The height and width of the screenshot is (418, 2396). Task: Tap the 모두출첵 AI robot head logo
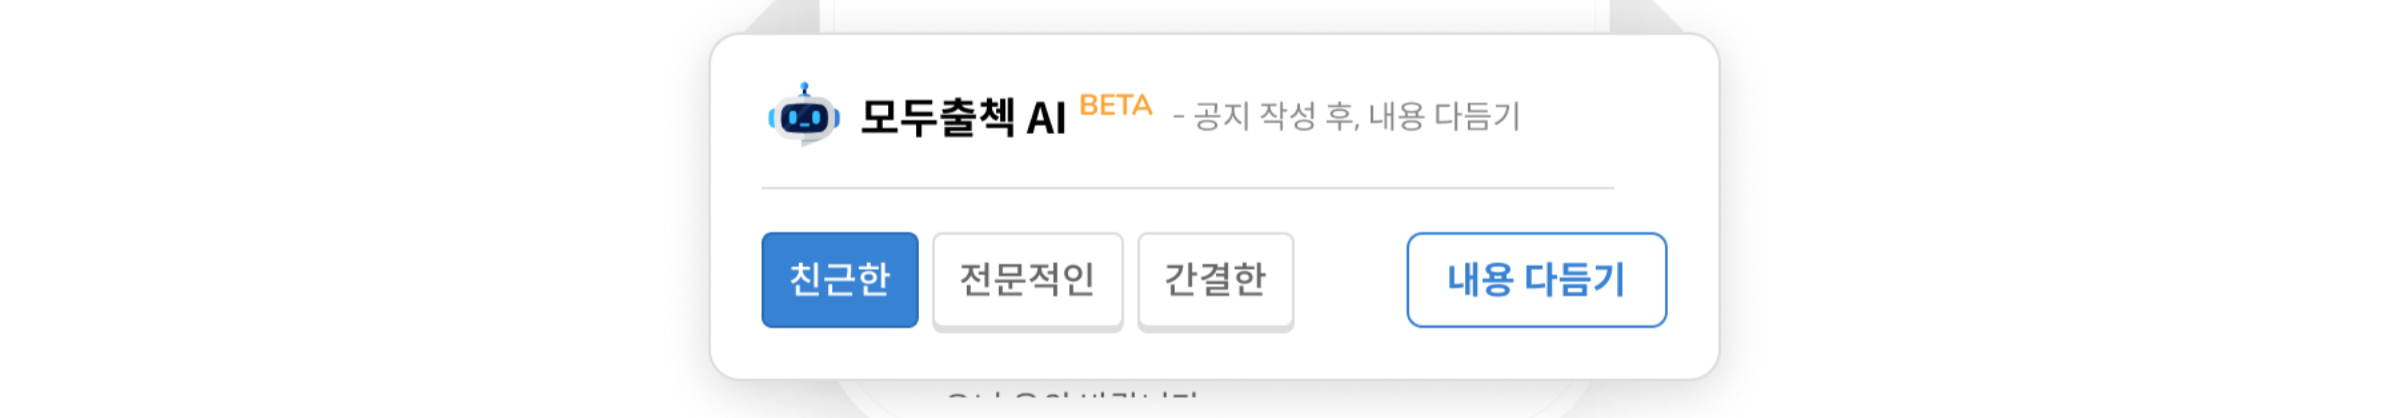click(804, 117)
